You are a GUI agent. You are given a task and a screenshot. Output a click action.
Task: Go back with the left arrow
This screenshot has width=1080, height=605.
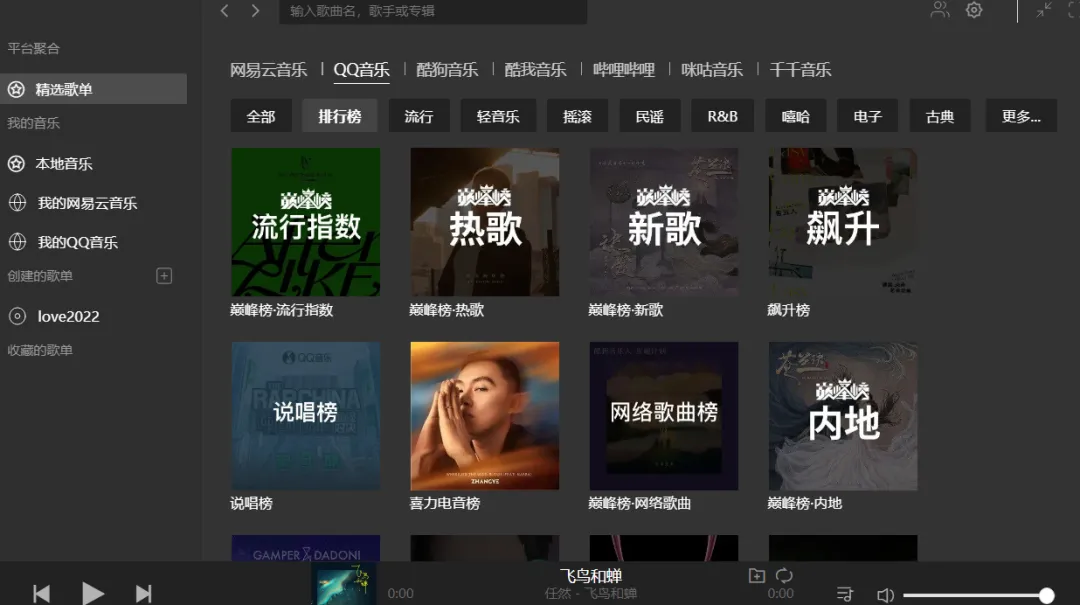tap(225, 11)
